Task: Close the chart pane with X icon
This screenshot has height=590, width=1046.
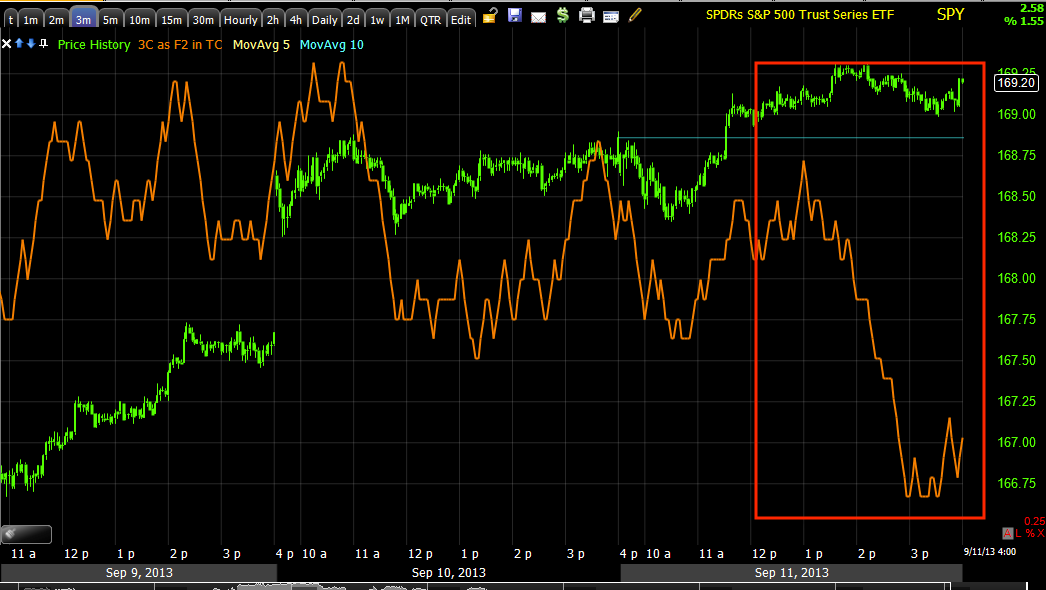Action: click(x=7, y=44)
